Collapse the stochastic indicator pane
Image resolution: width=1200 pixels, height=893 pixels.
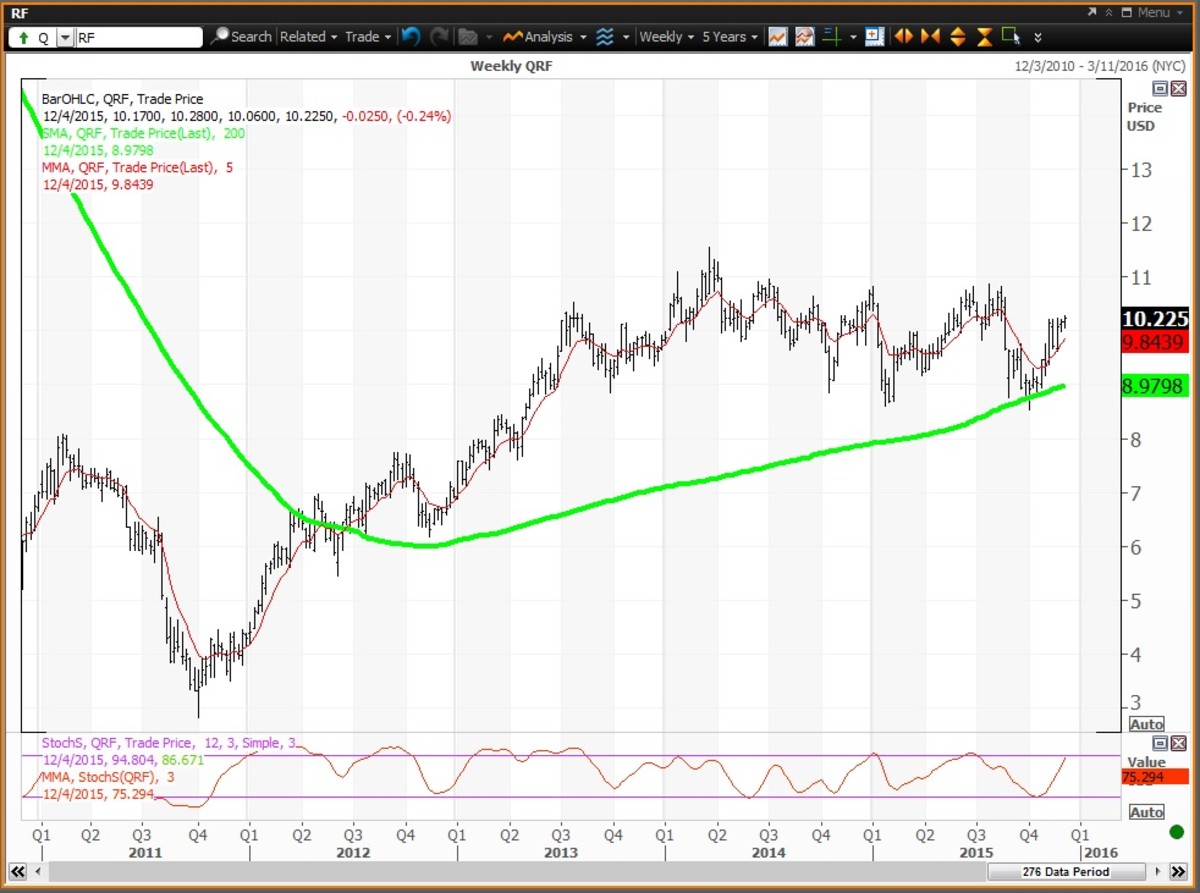1160,743
